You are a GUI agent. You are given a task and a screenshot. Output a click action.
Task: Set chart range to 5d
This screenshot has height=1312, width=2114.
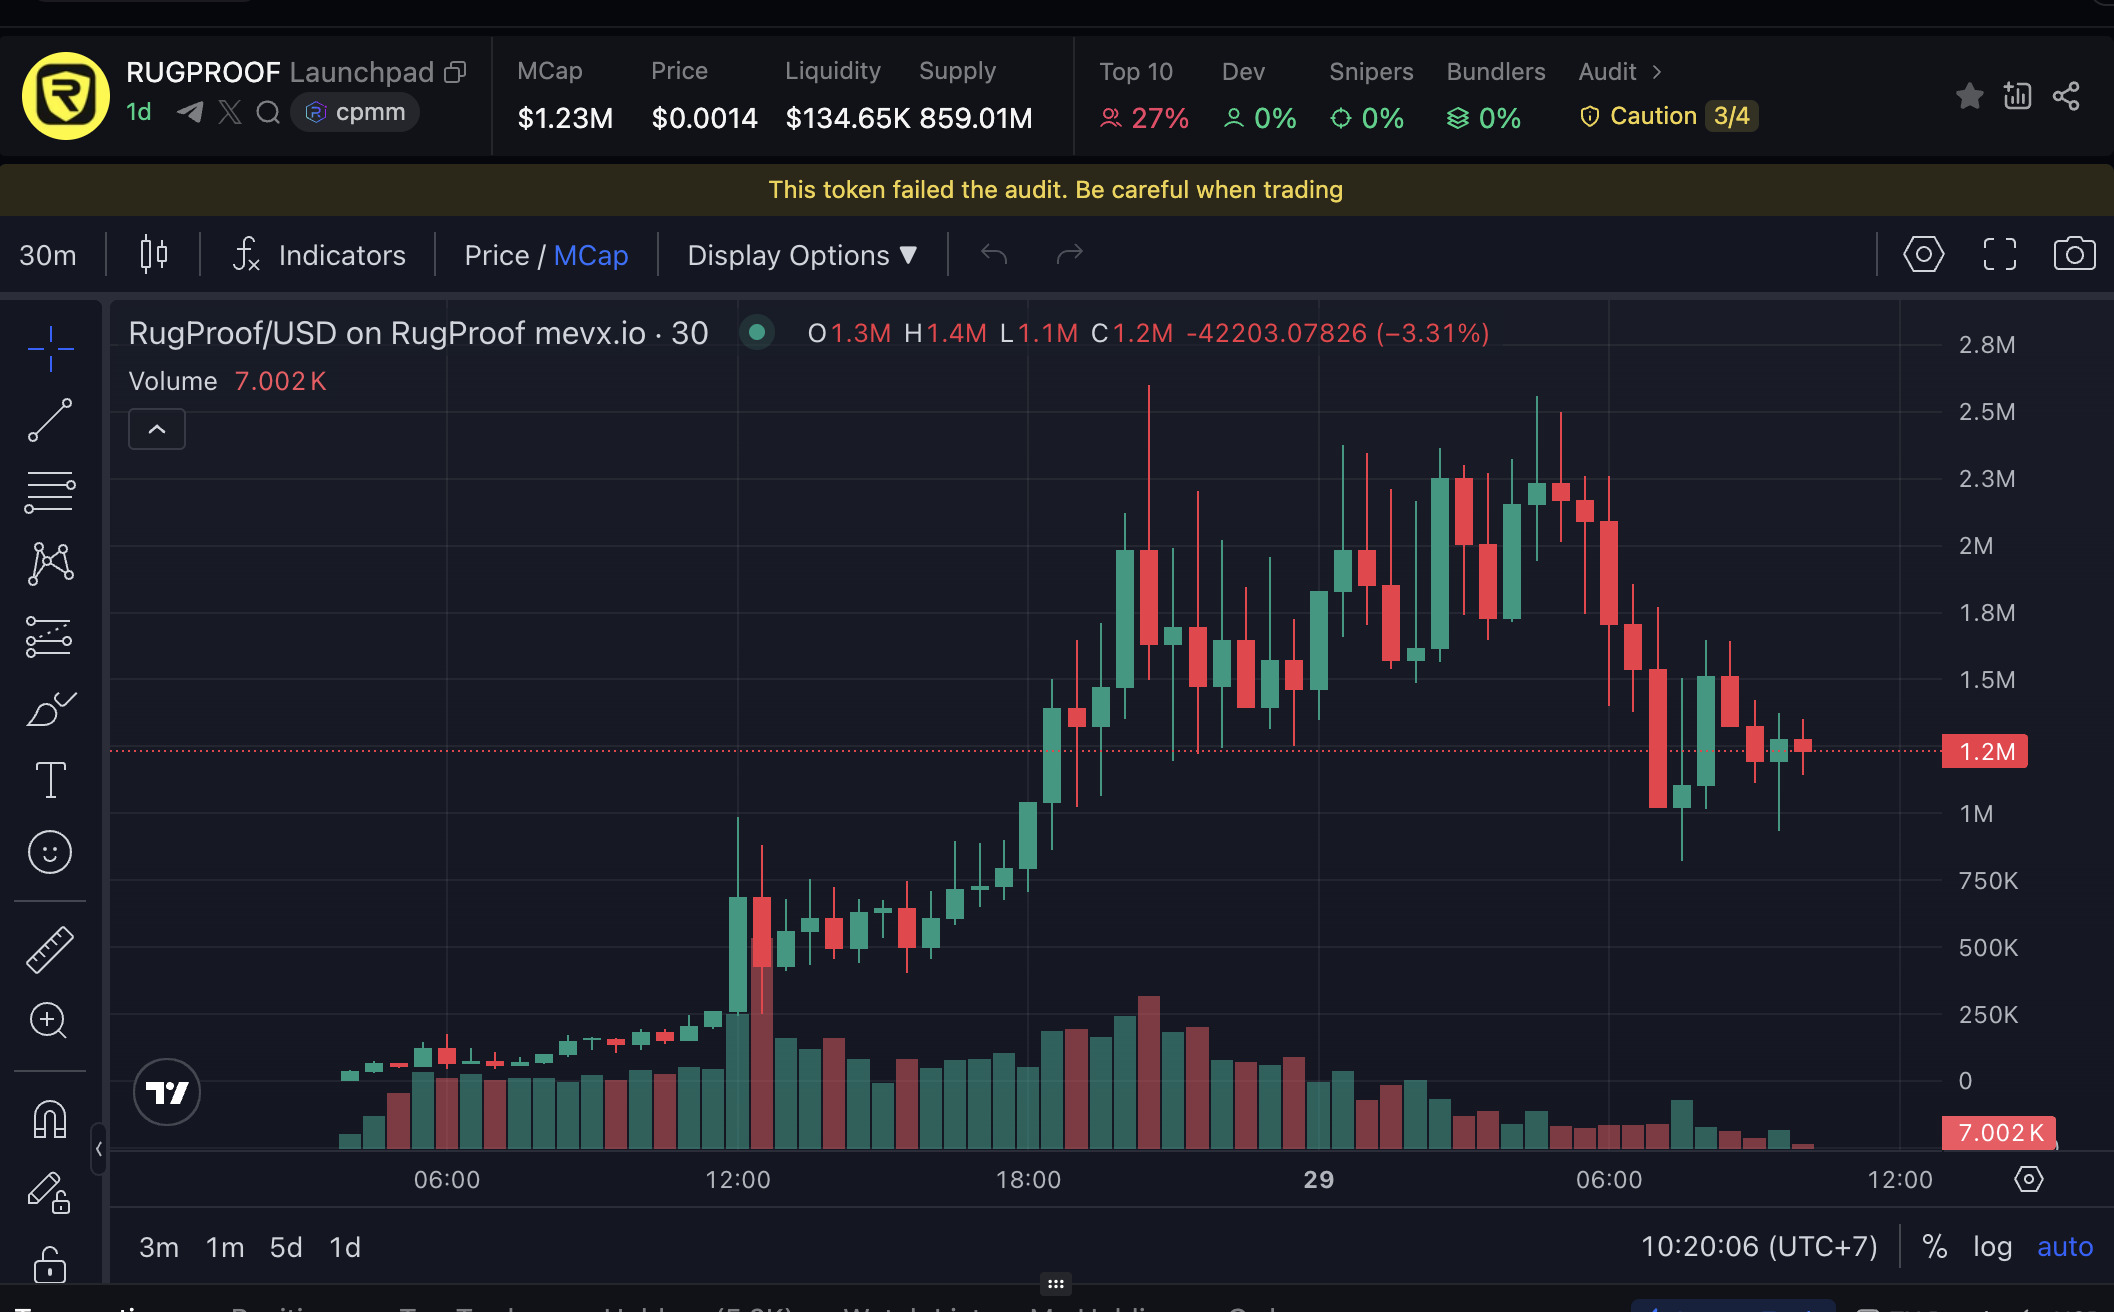coord(286,1247)
